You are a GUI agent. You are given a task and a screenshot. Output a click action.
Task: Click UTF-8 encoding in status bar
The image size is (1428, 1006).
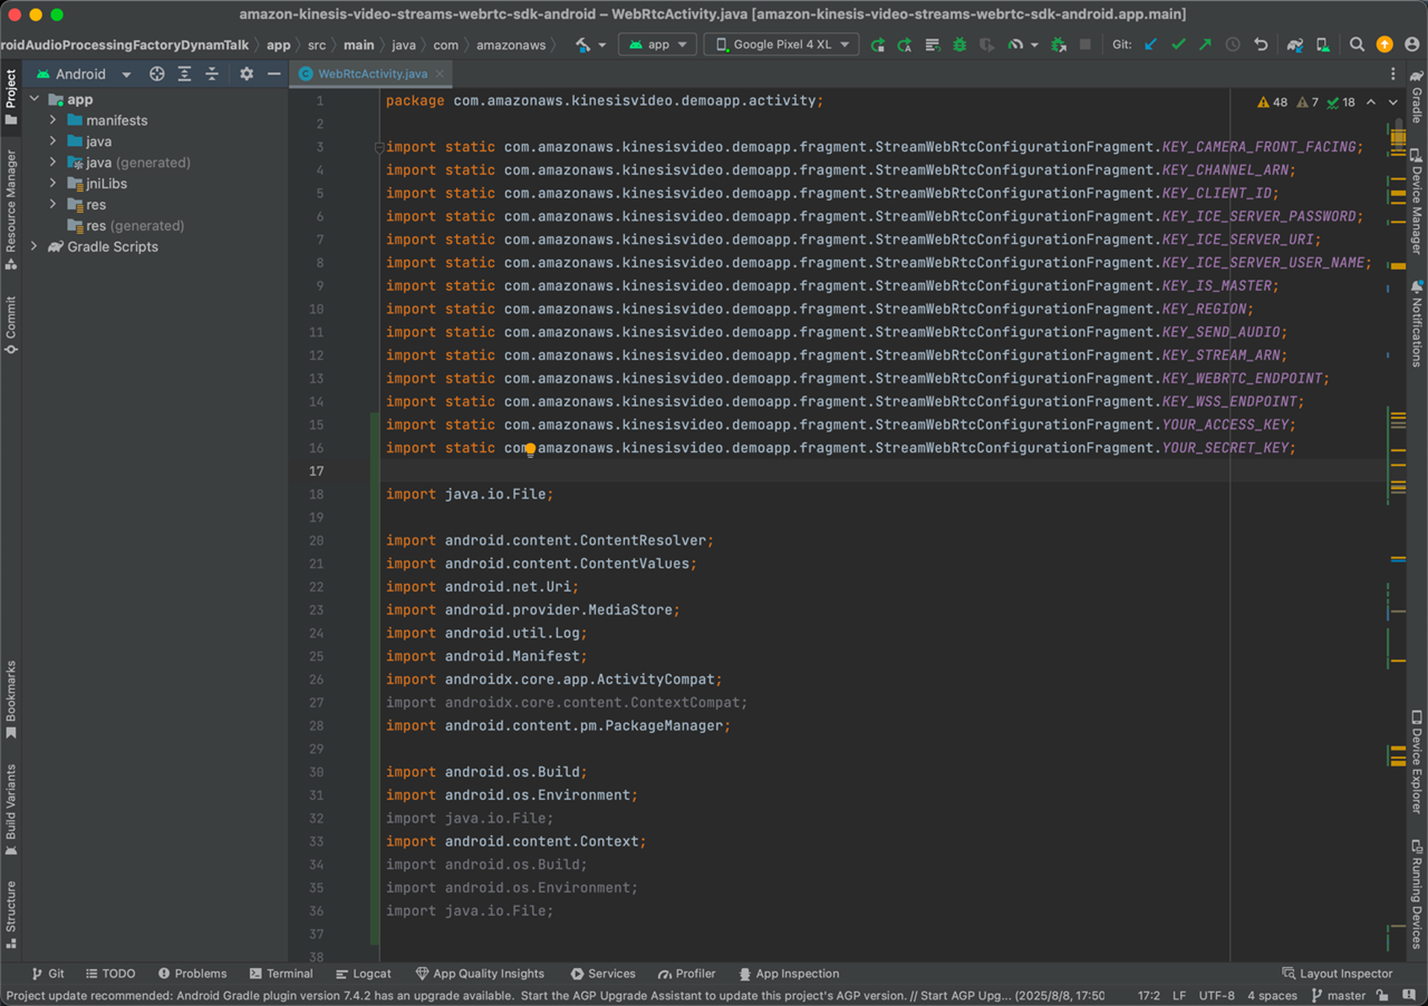click(x=1216, y=996)
